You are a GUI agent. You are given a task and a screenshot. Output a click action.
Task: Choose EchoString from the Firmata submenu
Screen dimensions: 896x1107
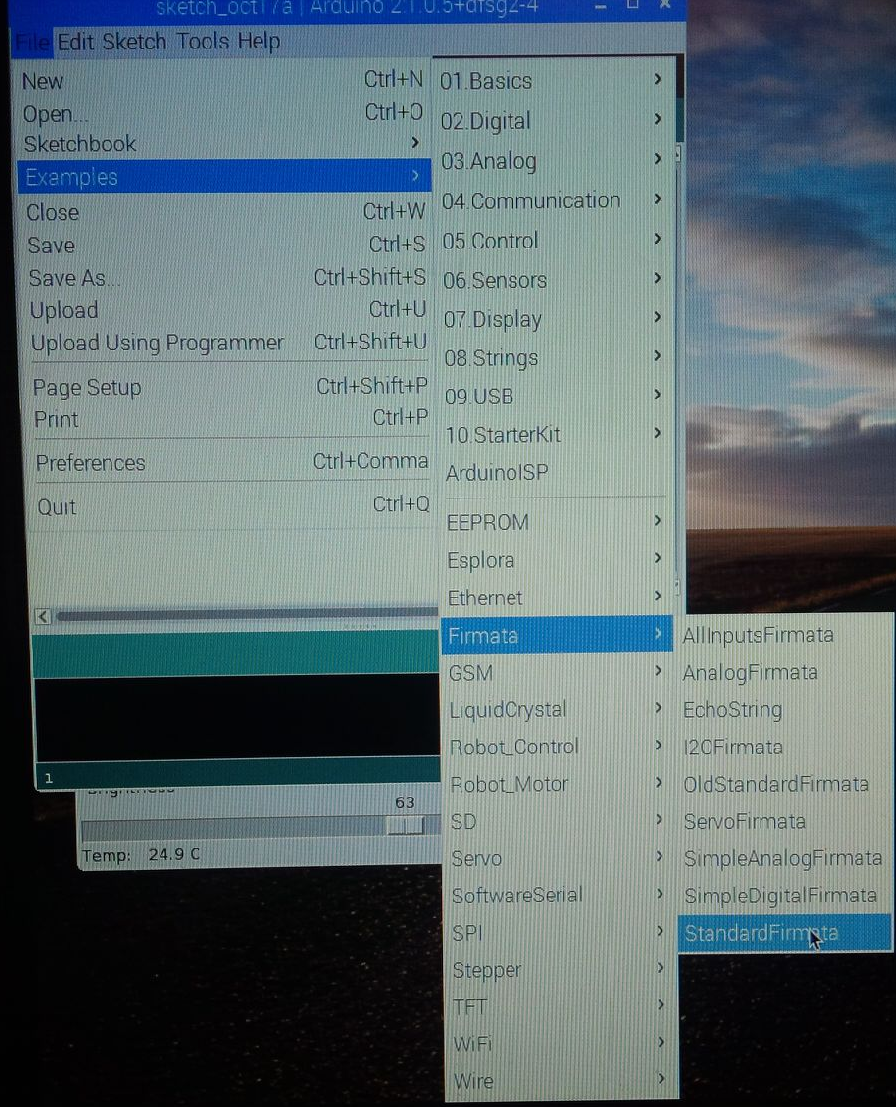[732, 710]
